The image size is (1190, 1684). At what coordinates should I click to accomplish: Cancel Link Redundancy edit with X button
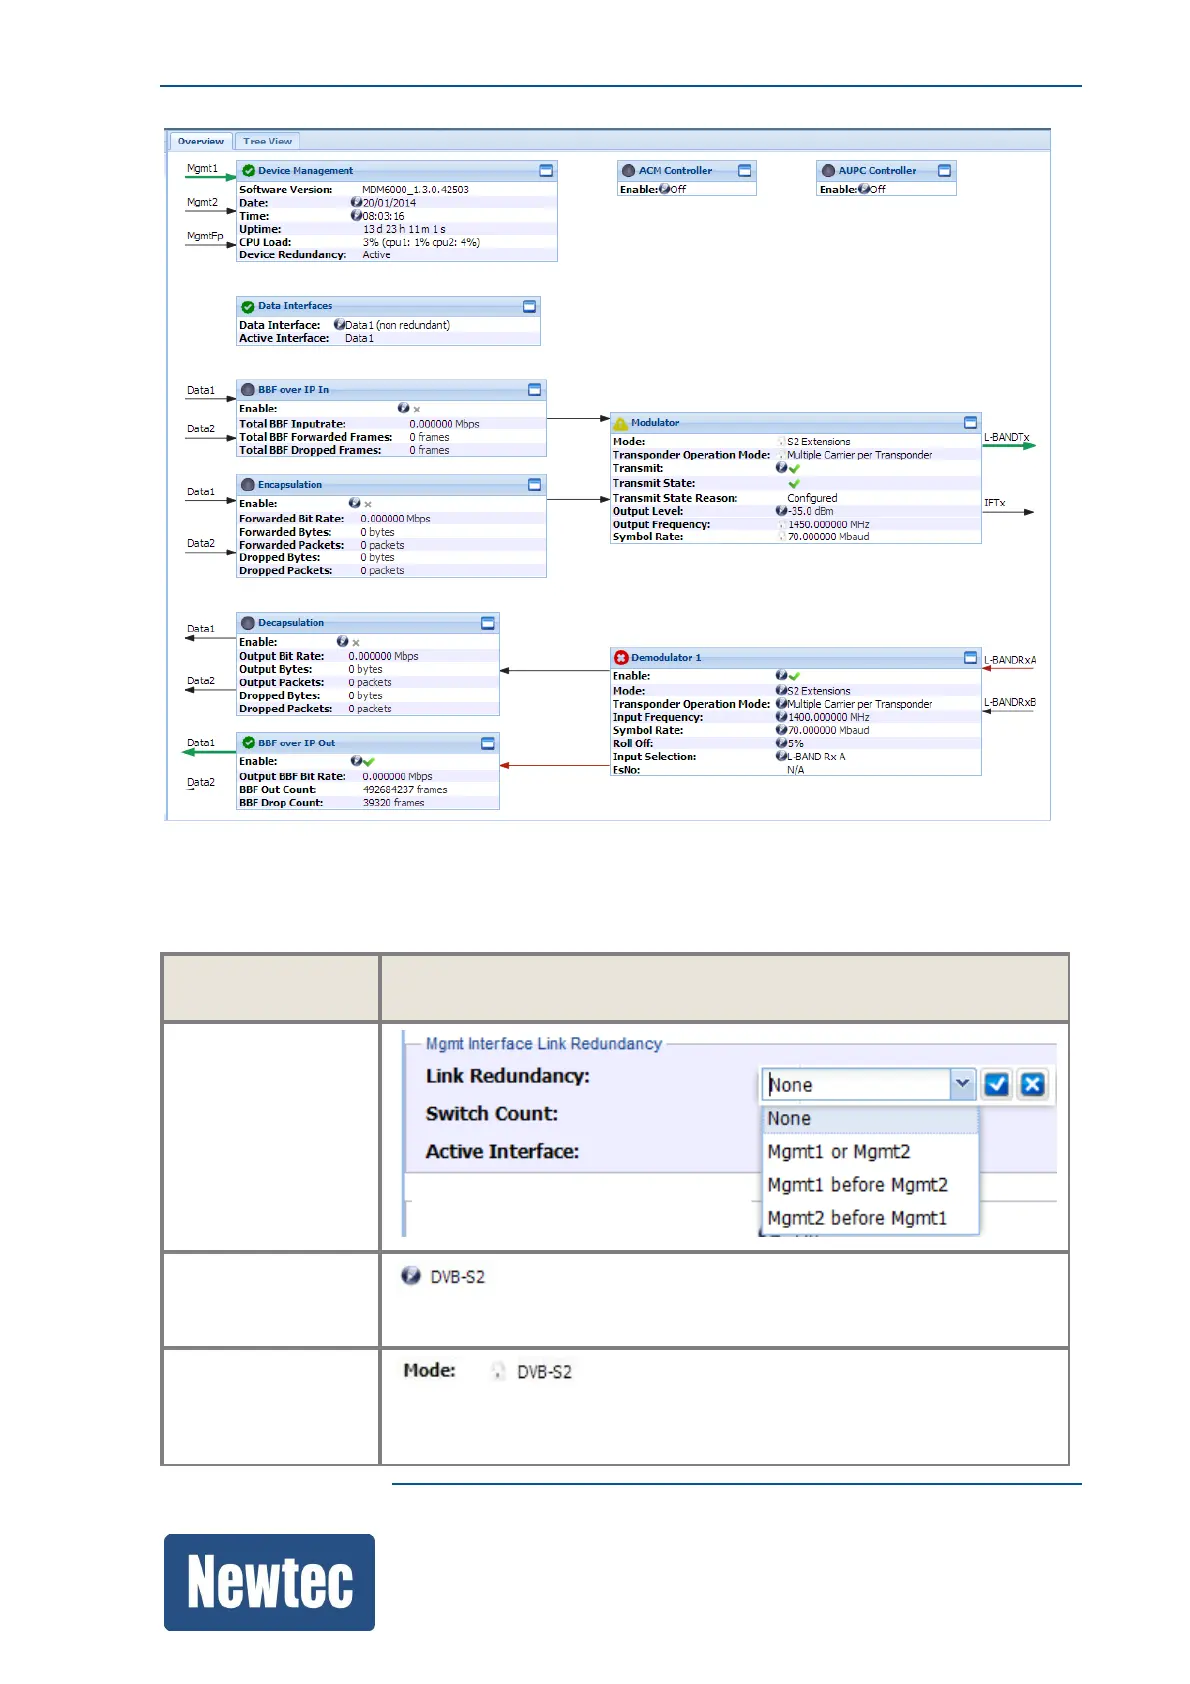pos(1033,1085)
